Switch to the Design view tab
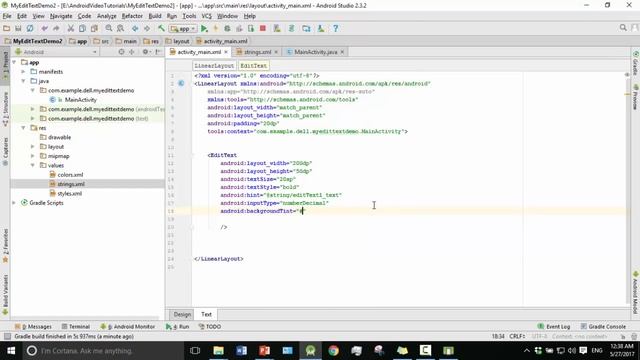This screenshot has height=360, width=640. click(x=182, y=314)
